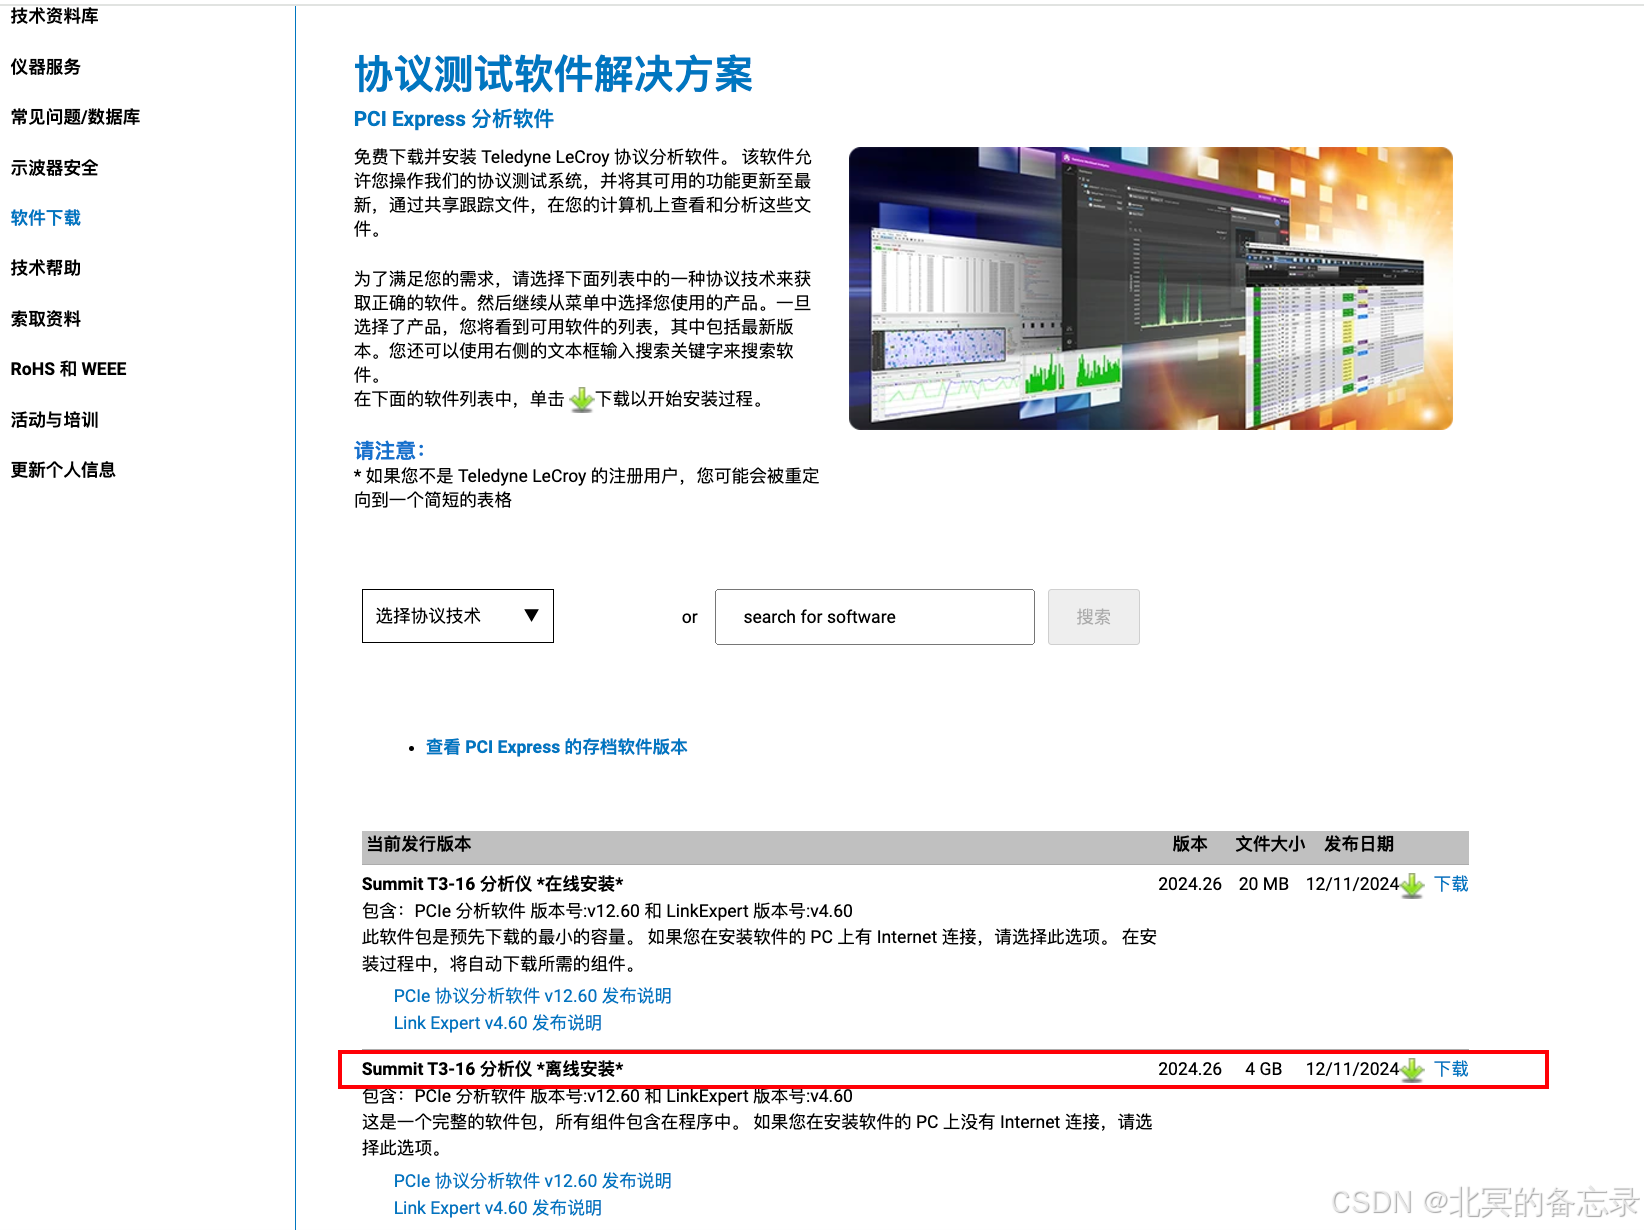Open 技术帮助 in sidebar
Screen dimensions: 1644x1230
(x=45, y=268)
